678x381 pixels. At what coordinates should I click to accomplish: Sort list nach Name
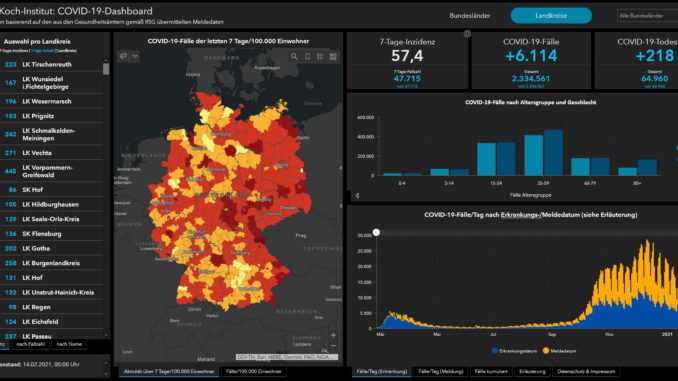click(69, 344)
